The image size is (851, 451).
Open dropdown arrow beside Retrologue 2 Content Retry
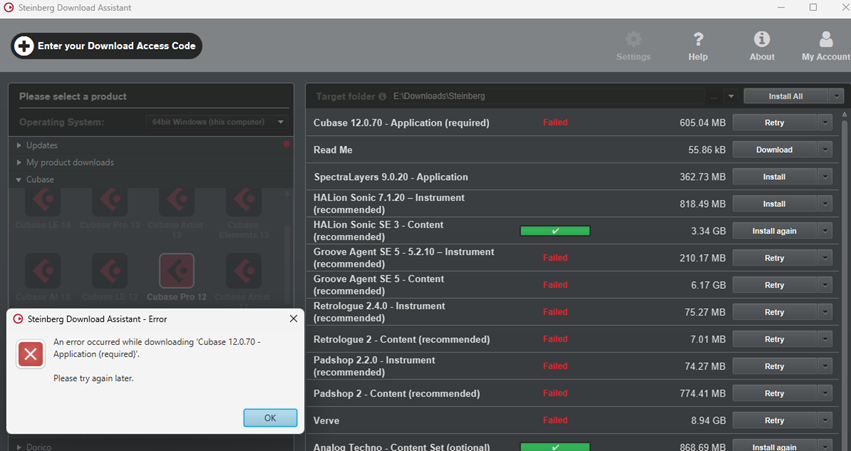coord(825,340)
